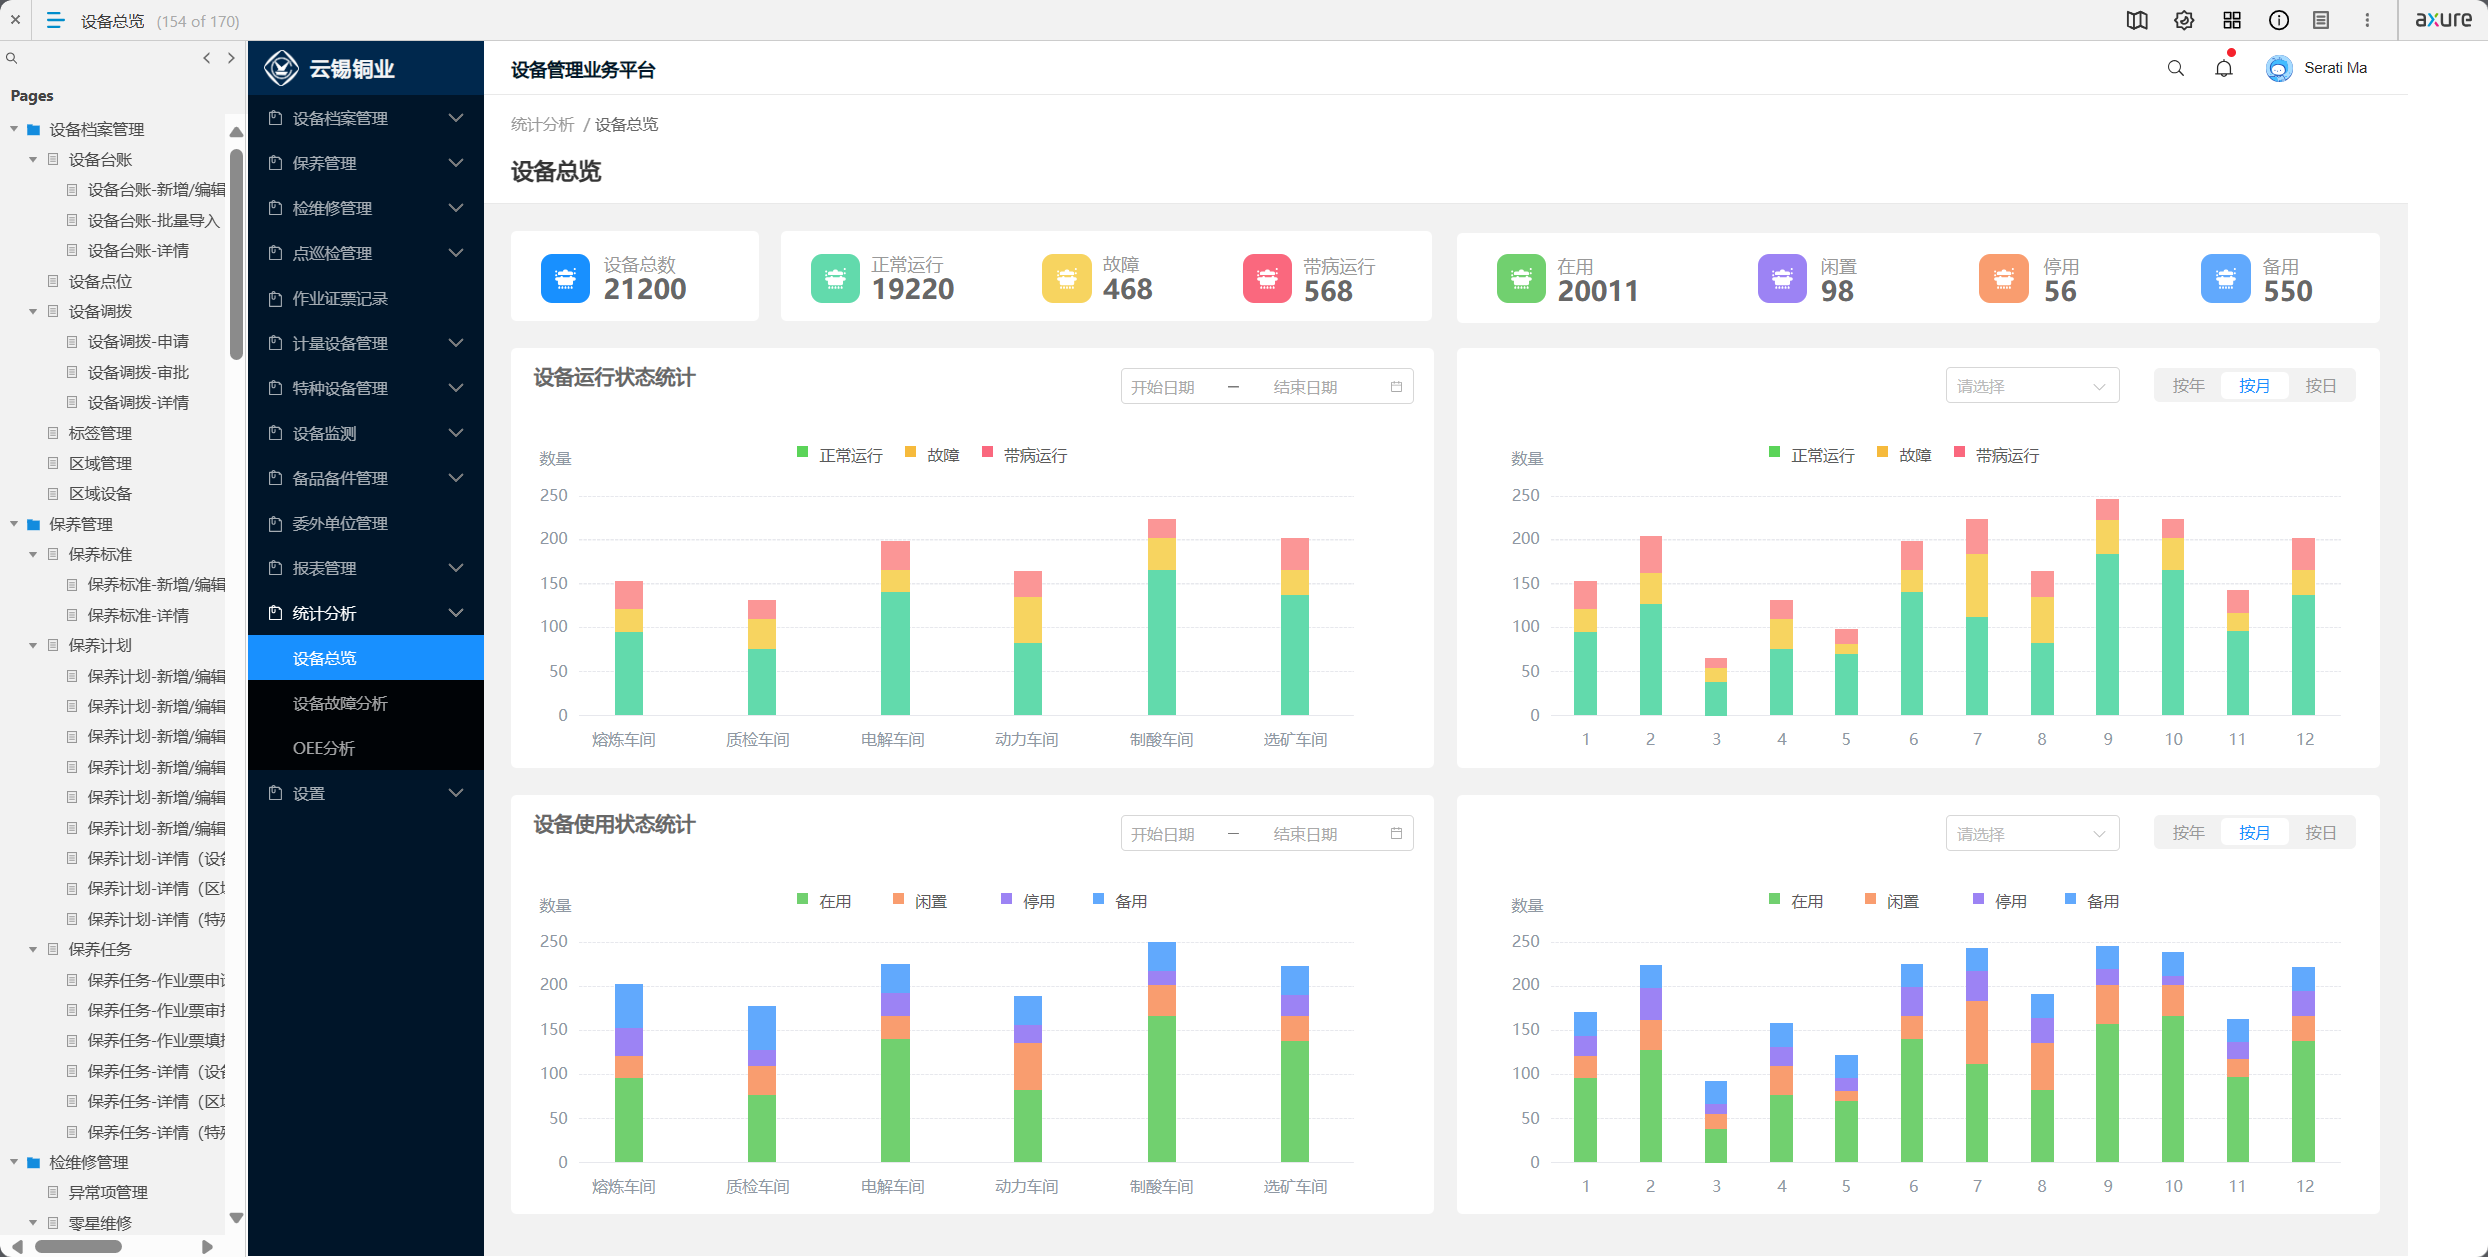
Task: Go to previous page with left arrow
Action: tap(207, 58)
